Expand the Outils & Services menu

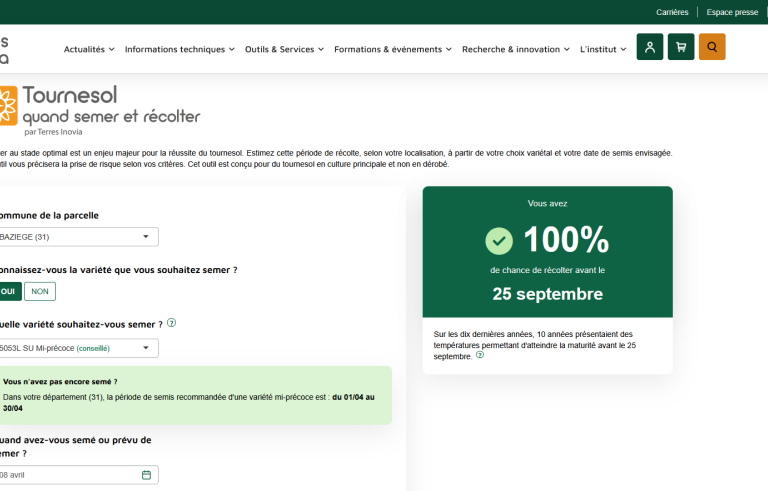[284, 49]
